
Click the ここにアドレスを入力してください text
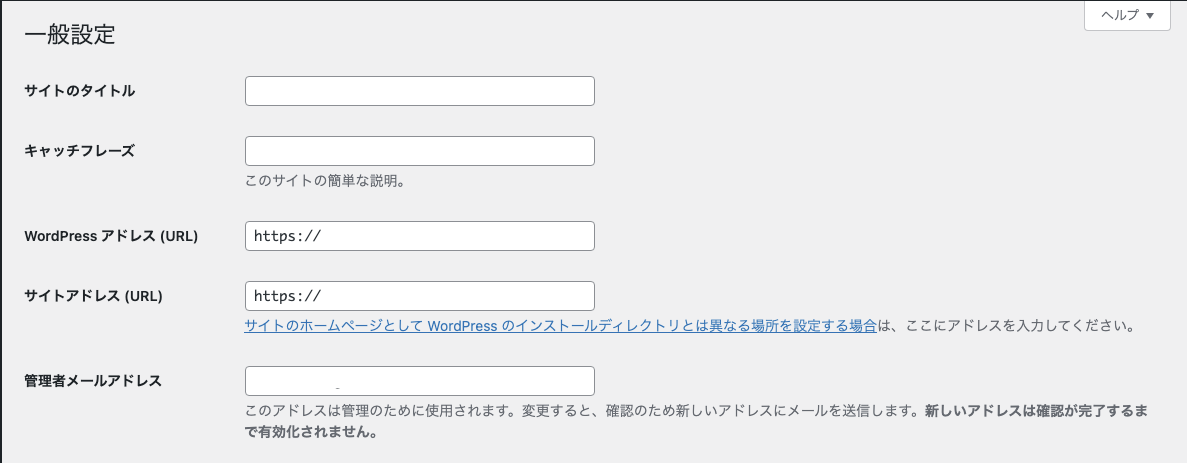(x=1014, y=327)
